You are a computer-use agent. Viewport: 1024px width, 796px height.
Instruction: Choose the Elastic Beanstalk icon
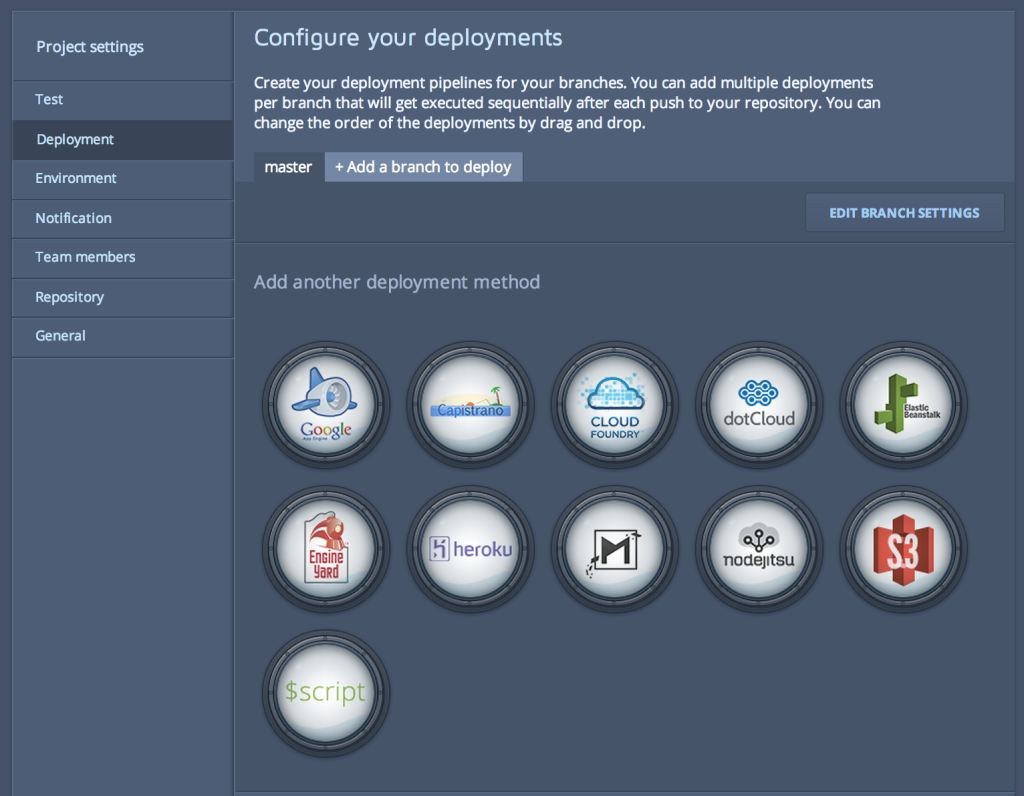[903, 405]
